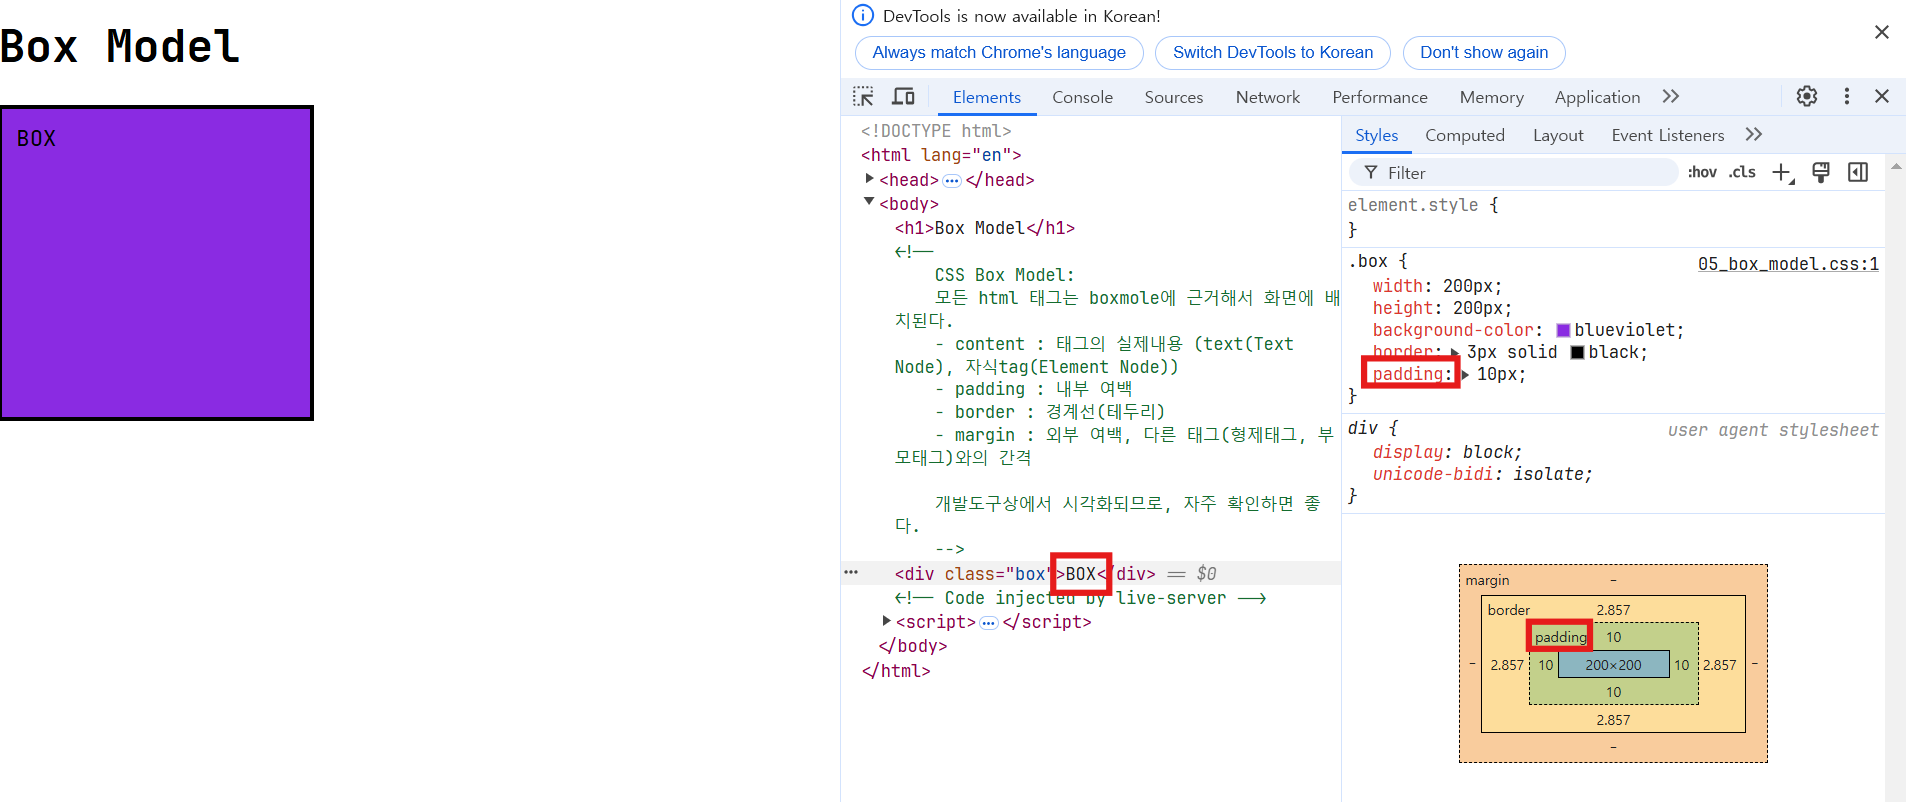Select the h1 Box Model DOM row

tap(985, 228)
